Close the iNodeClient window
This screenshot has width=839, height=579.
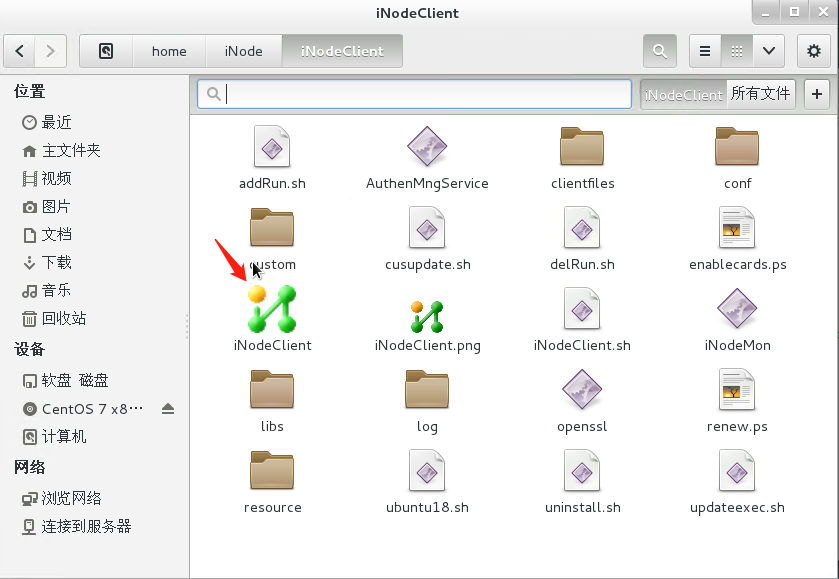(823, 12)
